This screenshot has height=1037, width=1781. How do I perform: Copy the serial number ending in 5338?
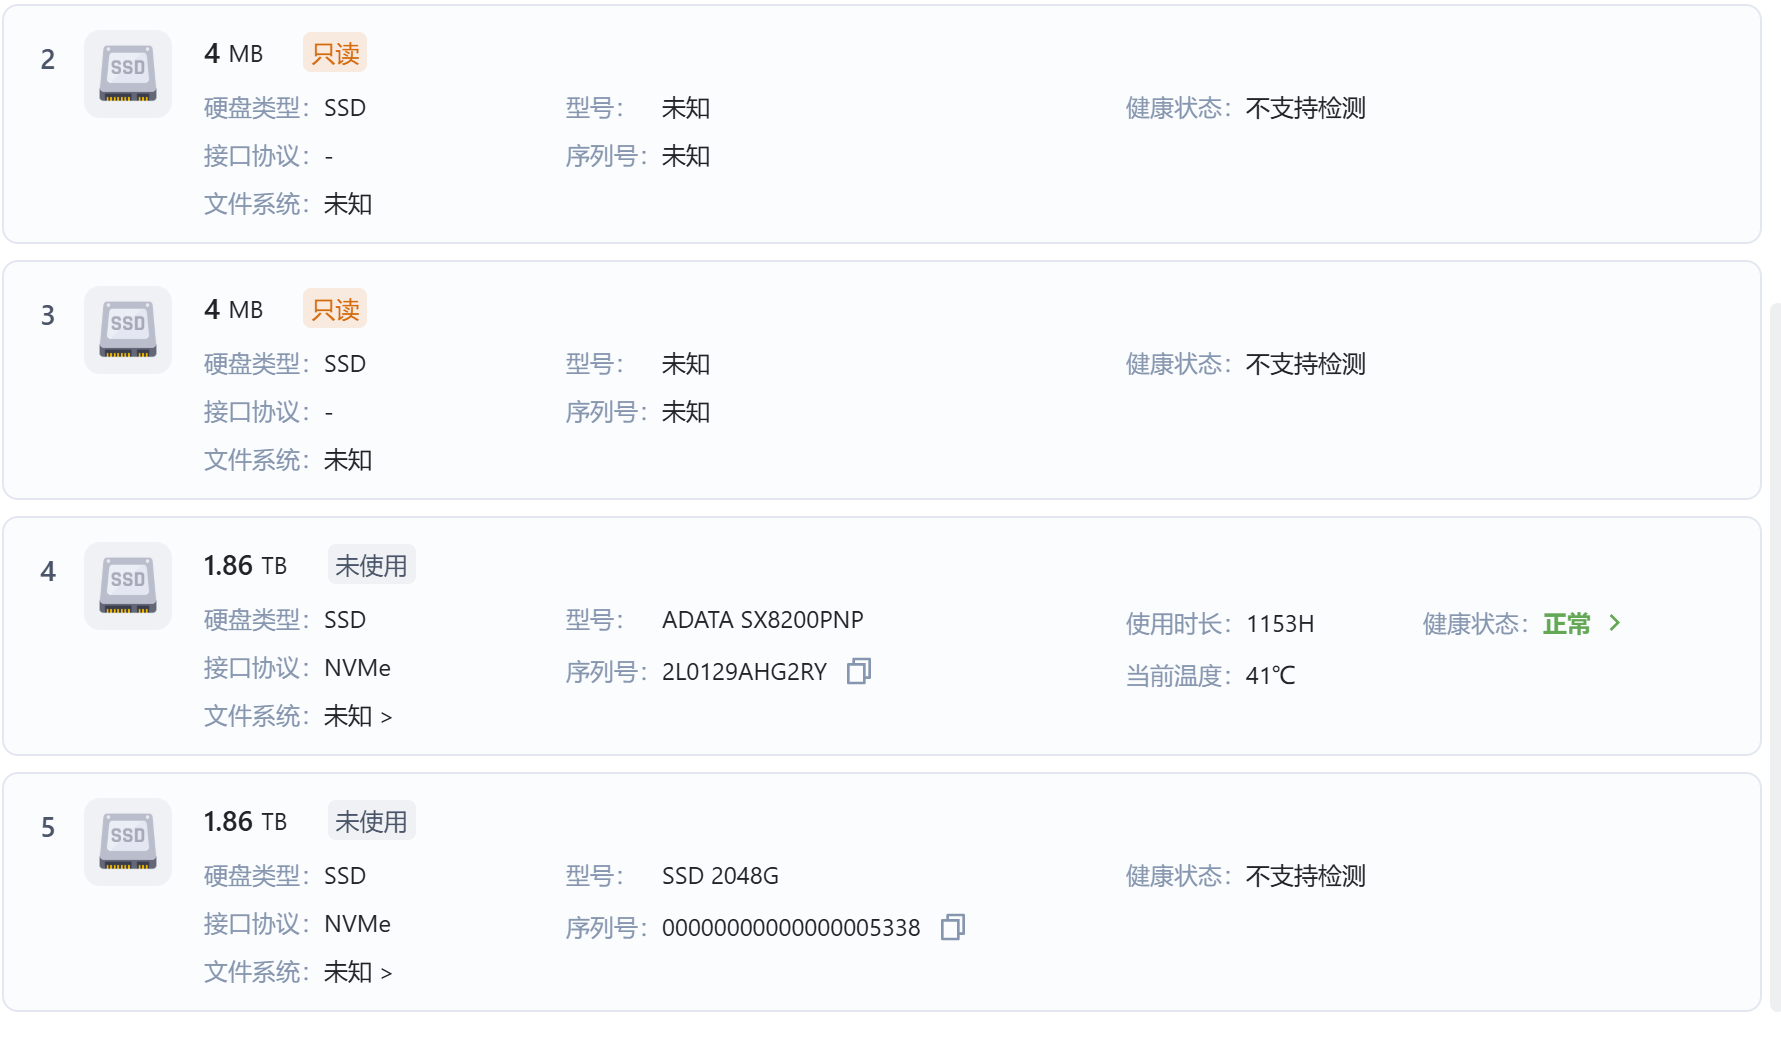coord(953,927)
